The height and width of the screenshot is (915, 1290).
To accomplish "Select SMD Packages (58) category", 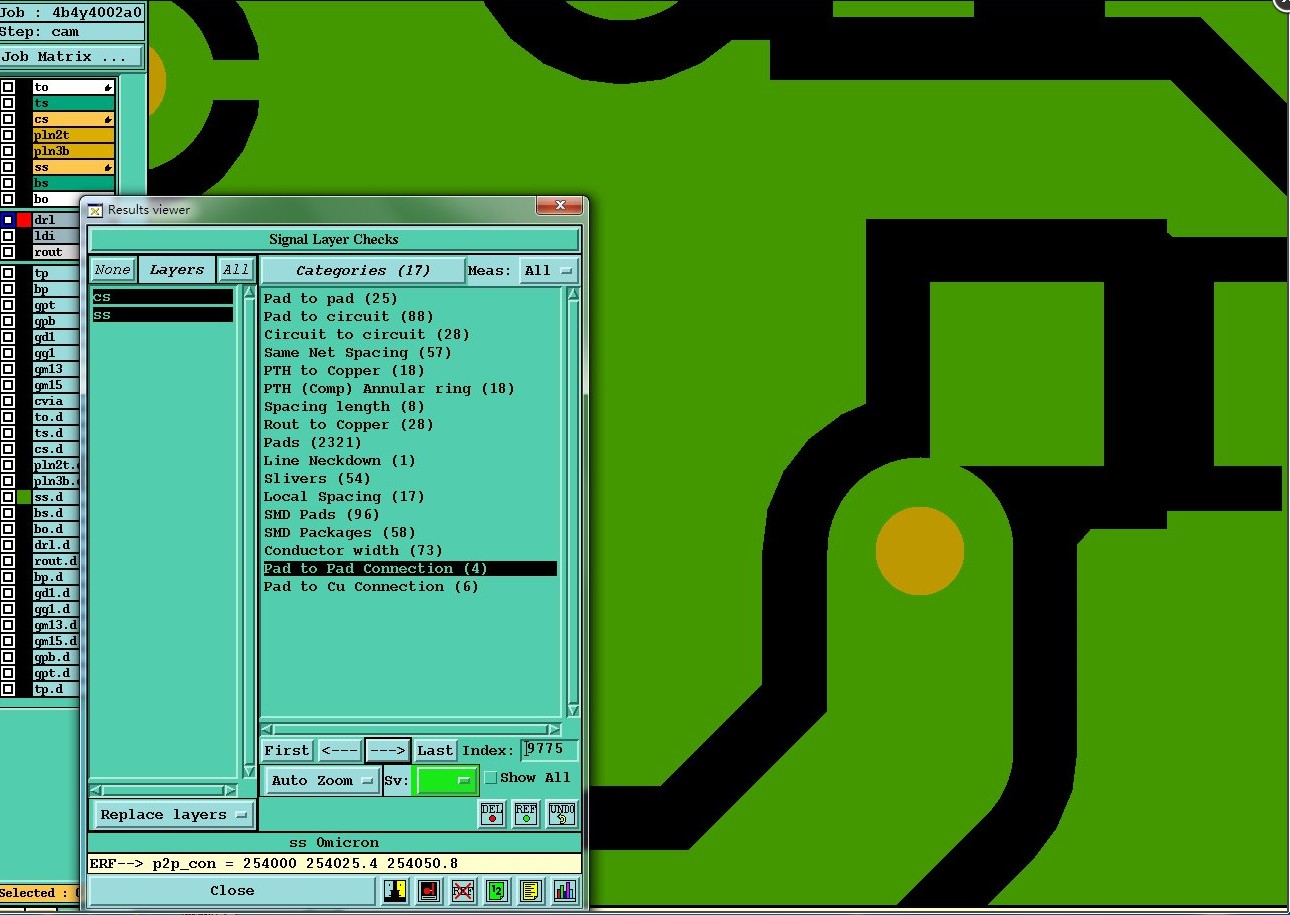I will point(340,532).
